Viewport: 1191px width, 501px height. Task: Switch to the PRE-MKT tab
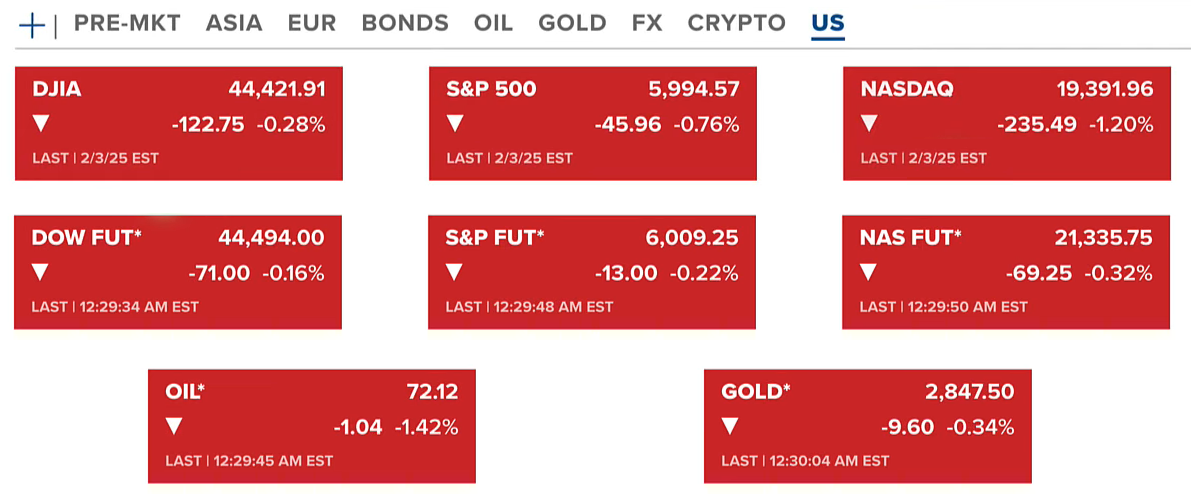pyautogui.click(x=127, y=24)
